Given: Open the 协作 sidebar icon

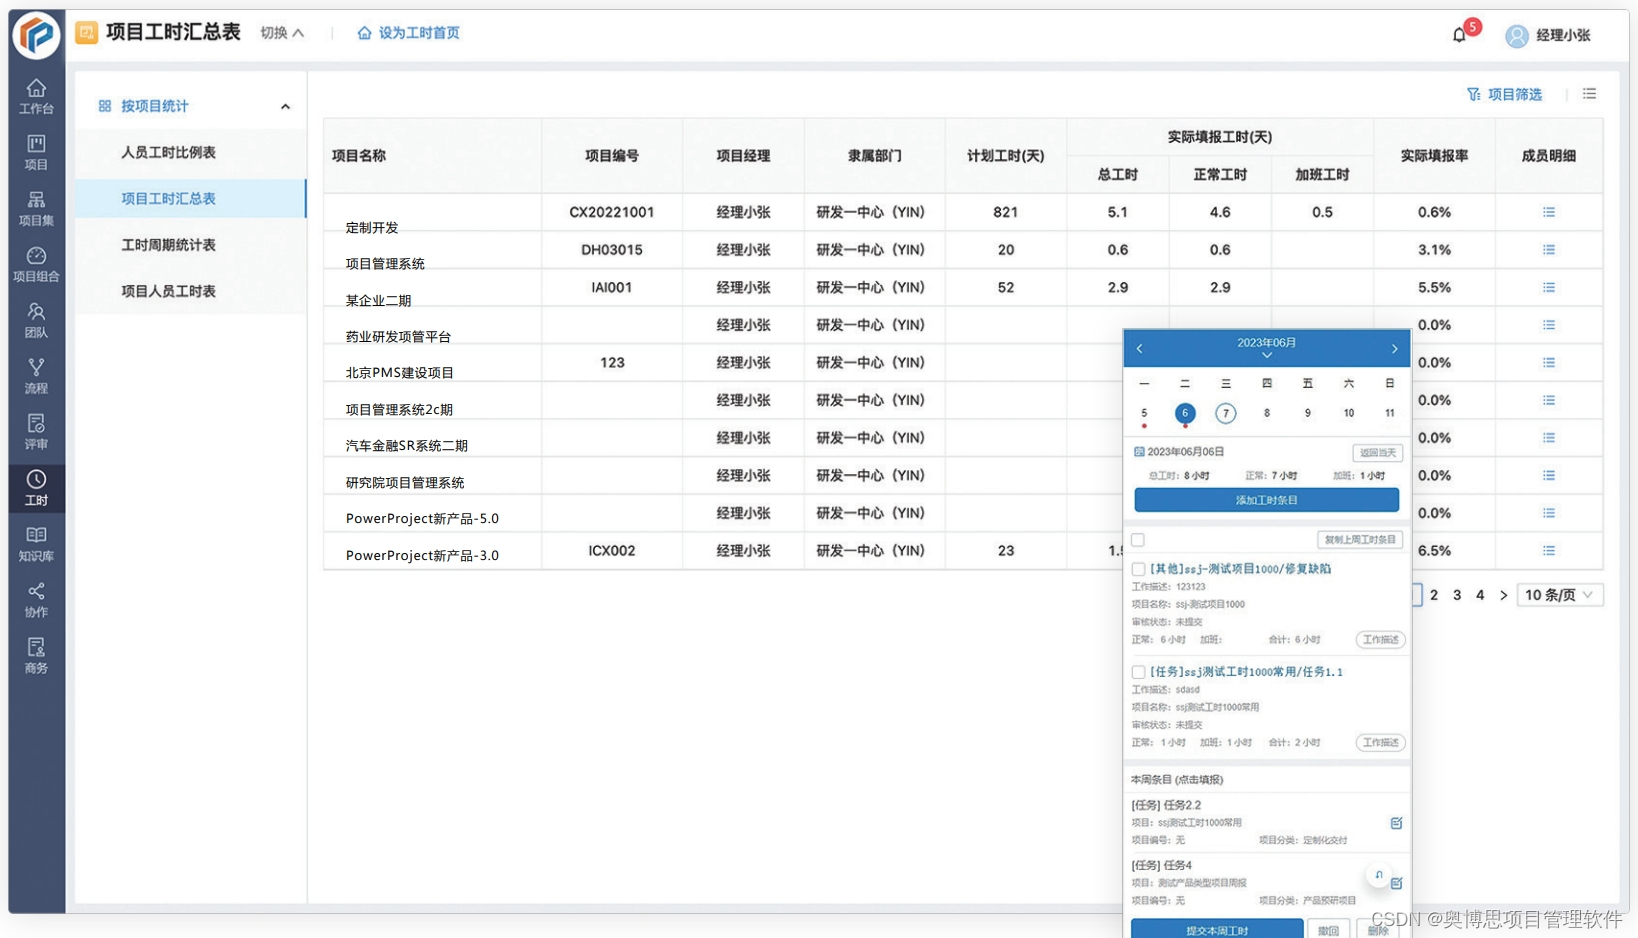Looking at the screenshot, I should tap(36, 600).
